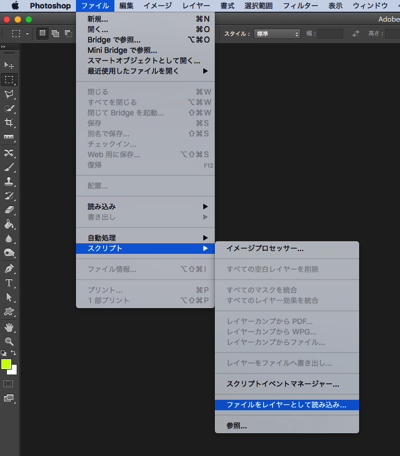The width and height of the screenshot is (400, 456).
Task: Select the Move tool
Action: [x=9, y=65]
